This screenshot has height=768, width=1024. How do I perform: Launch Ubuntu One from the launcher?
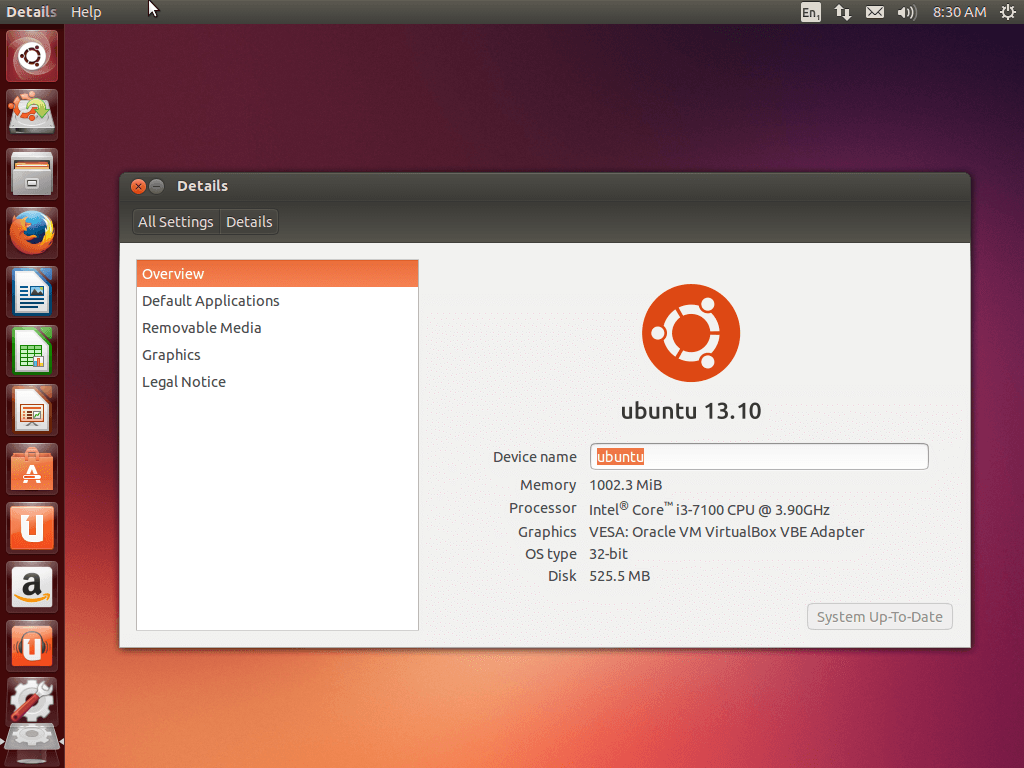[32, 528]
